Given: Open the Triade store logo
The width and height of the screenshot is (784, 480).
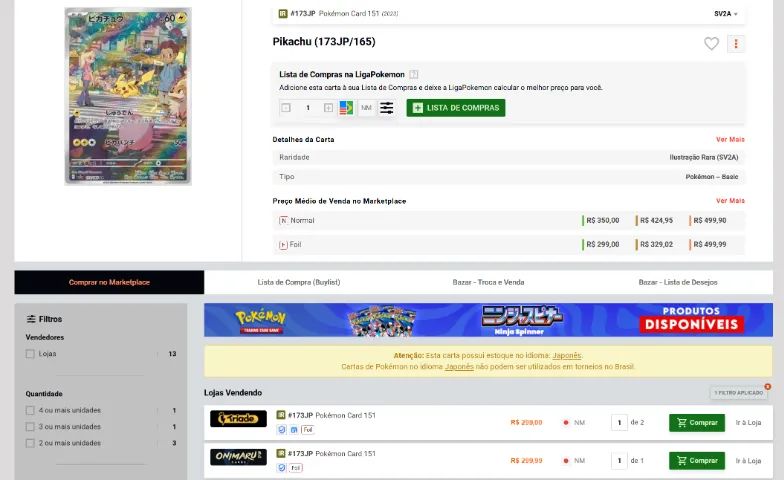Looking at the screenshot, I should point(238,418).
